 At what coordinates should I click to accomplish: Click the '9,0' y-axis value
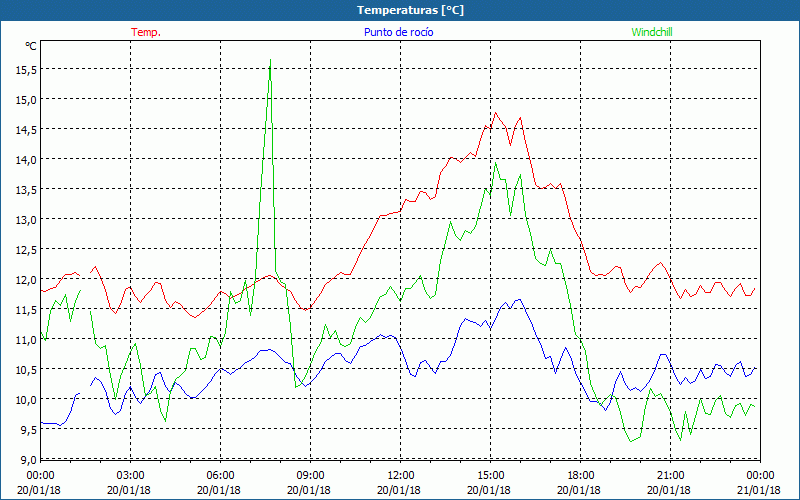(28, 460)
